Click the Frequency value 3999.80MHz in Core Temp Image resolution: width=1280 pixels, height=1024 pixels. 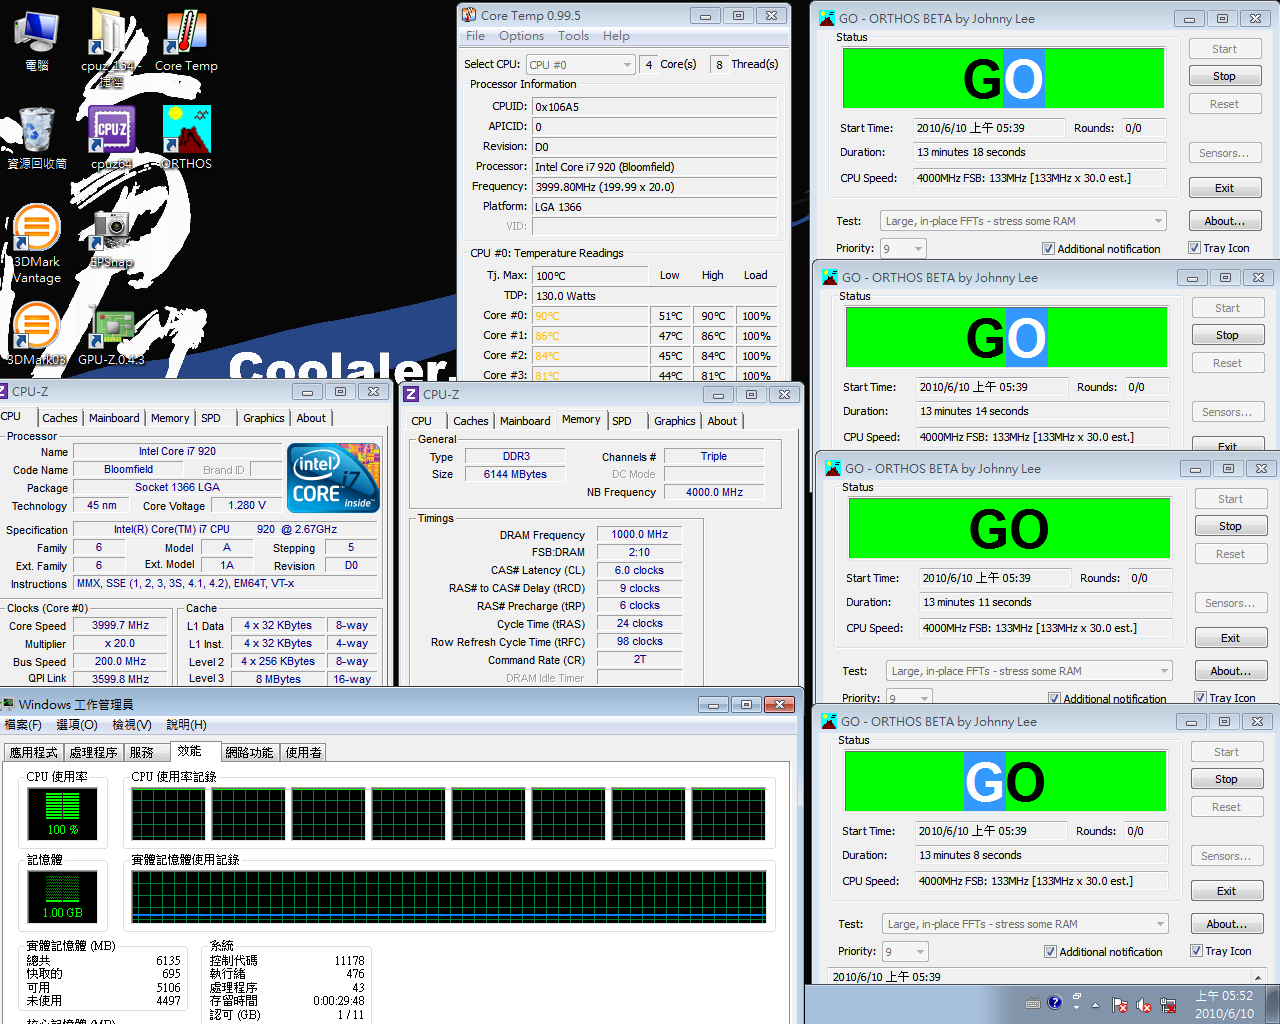point(654,187)
